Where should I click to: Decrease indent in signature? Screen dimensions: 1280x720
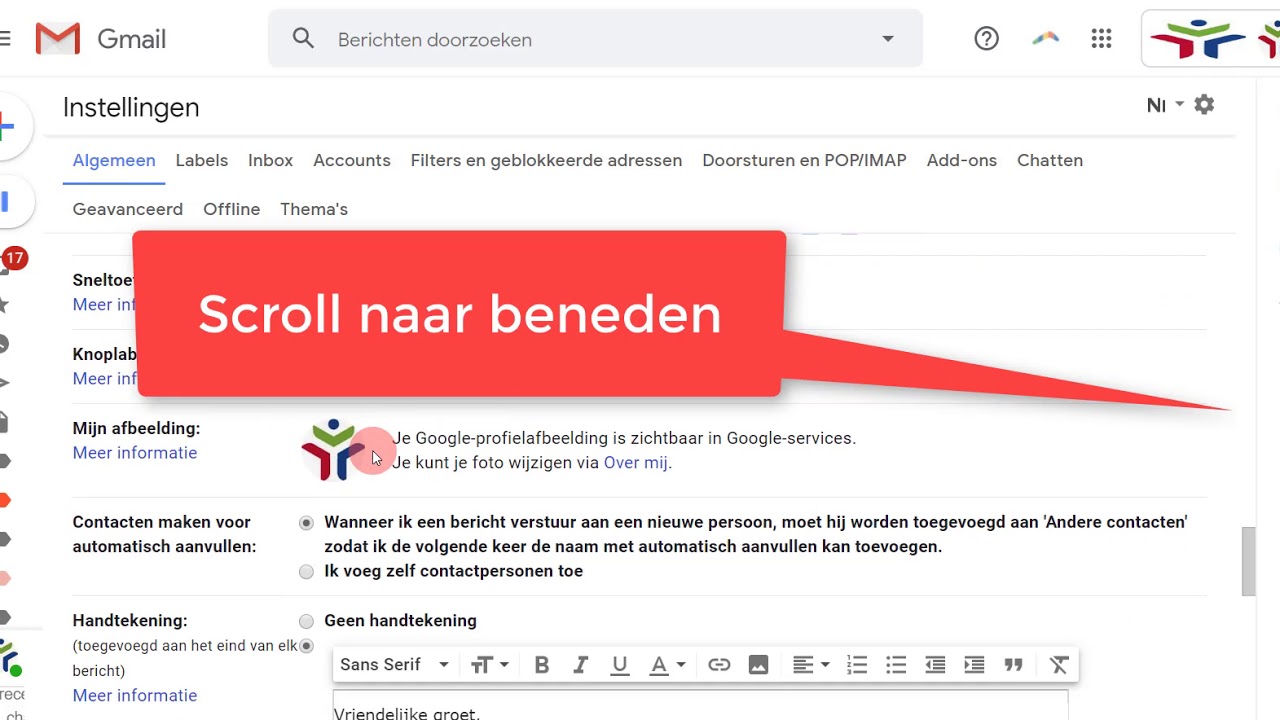(x=935, y=665)
